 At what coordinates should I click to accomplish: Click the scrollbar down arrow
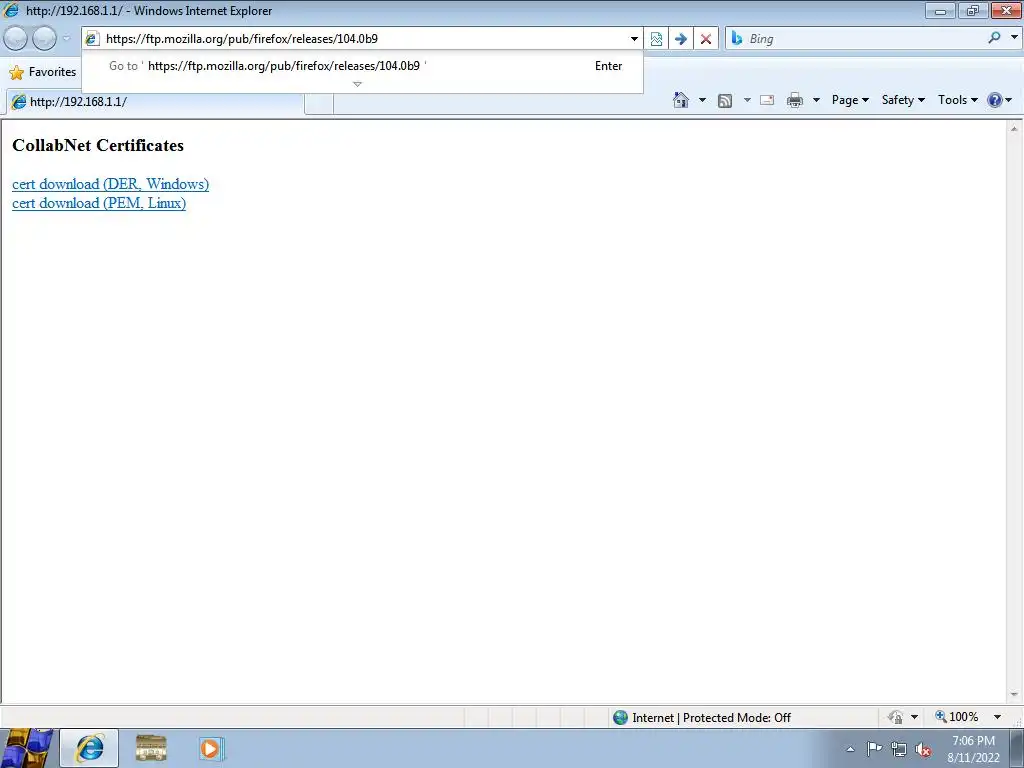point(1014,694)
